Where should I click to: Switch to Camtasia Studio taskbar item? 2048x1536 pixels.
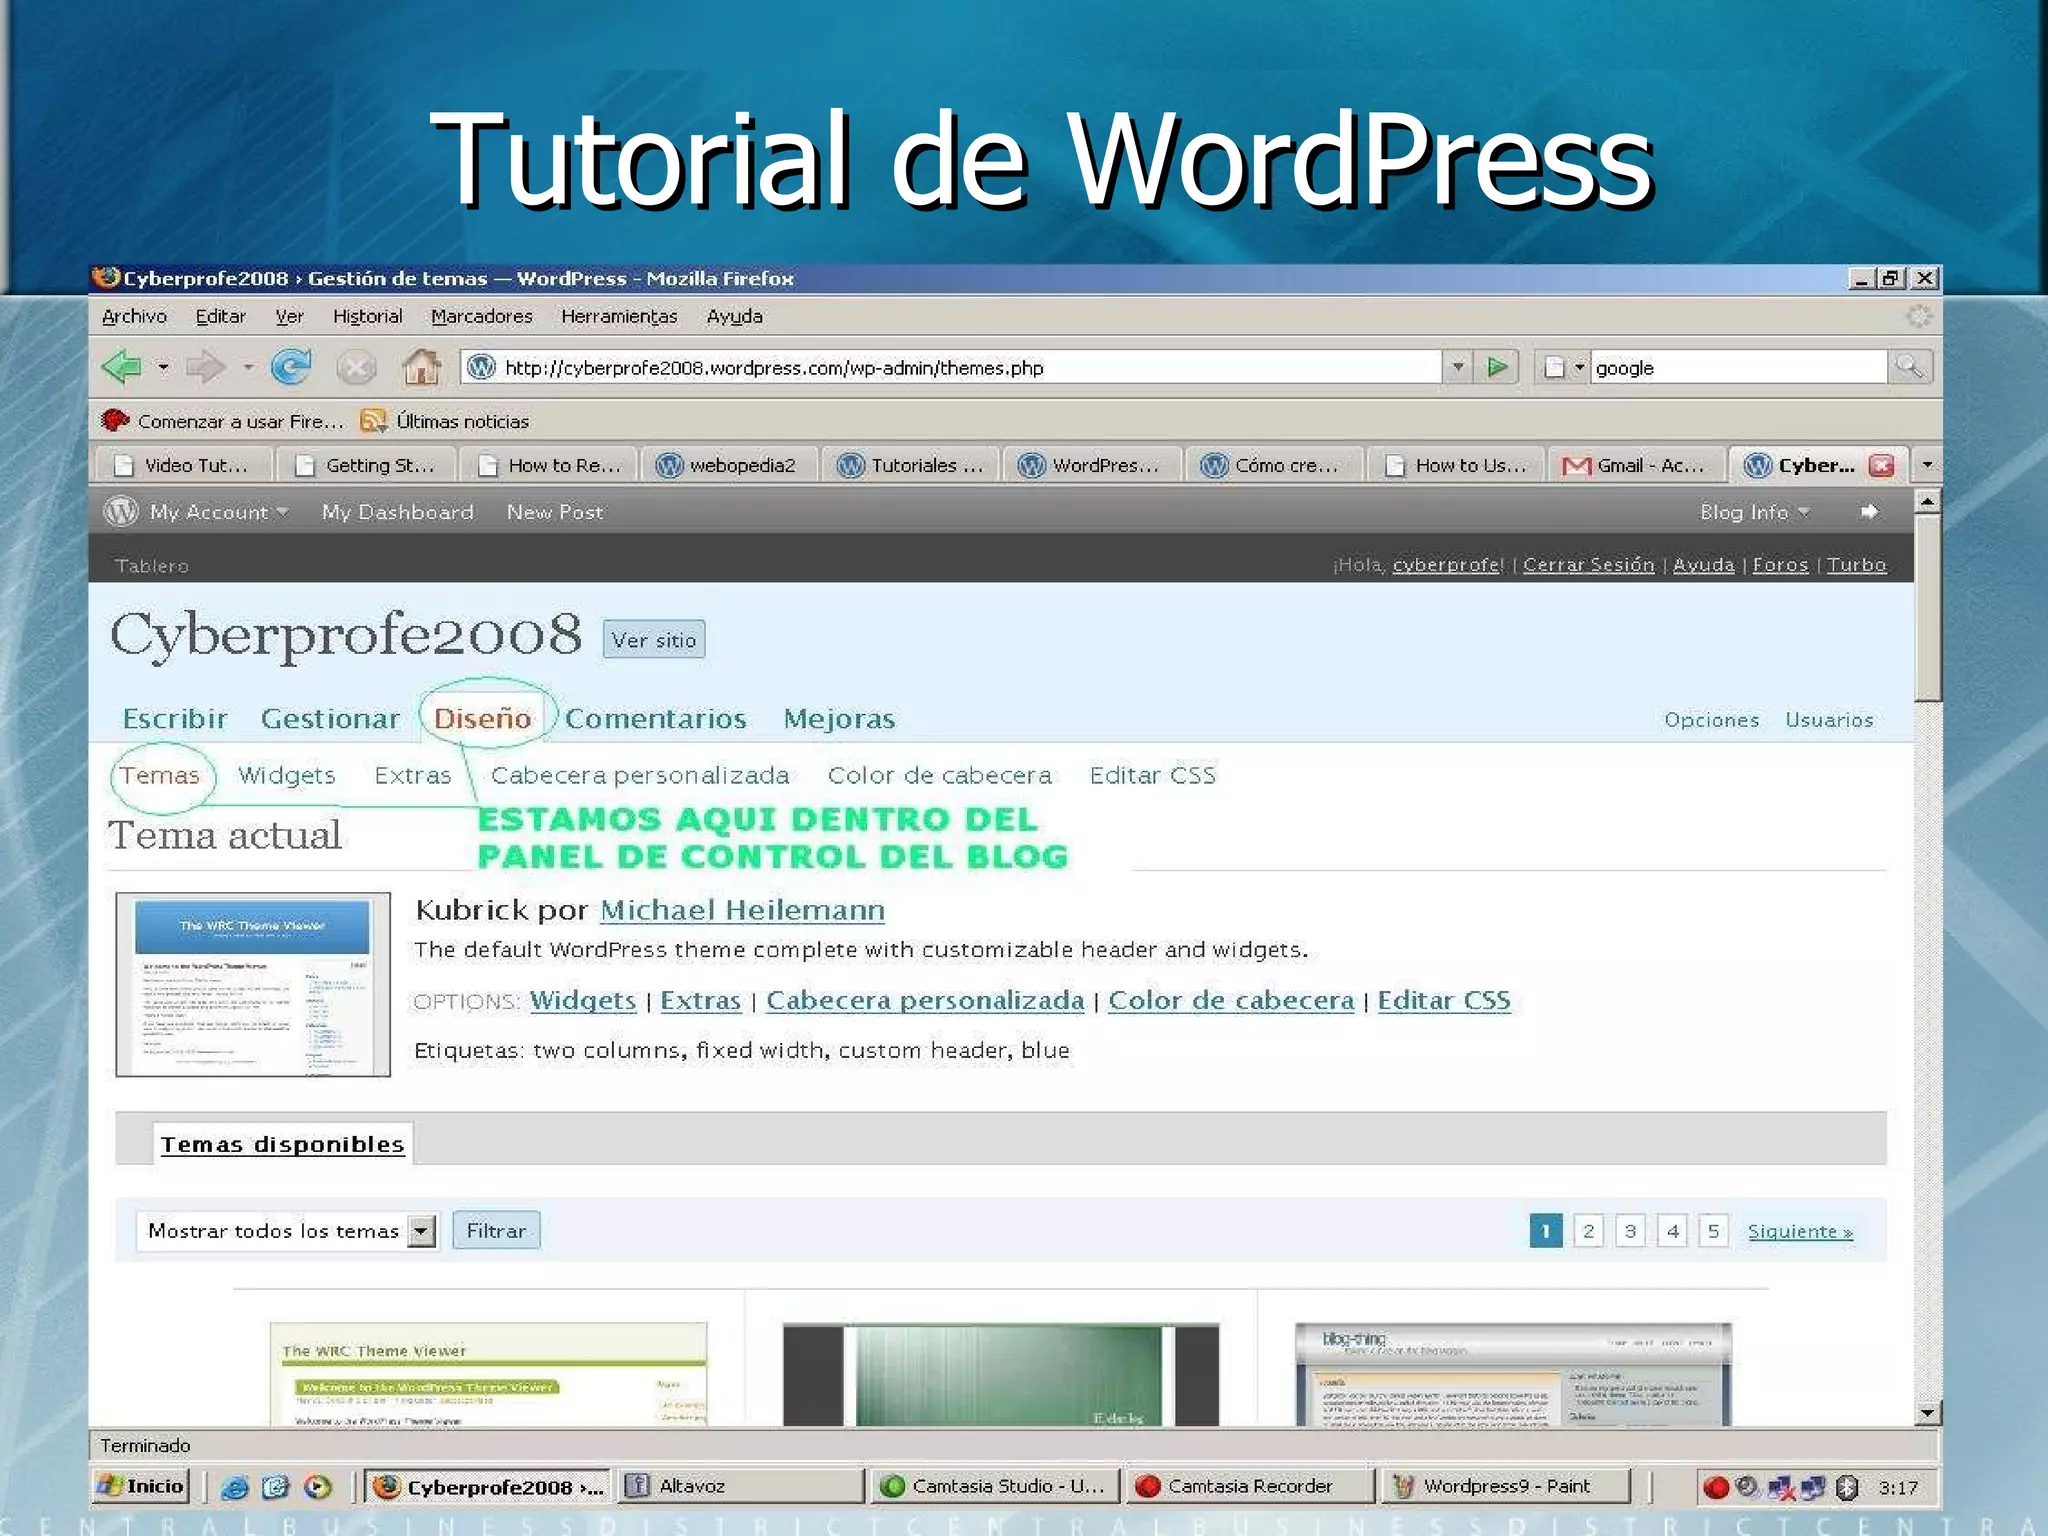(x=993, y=1486)
